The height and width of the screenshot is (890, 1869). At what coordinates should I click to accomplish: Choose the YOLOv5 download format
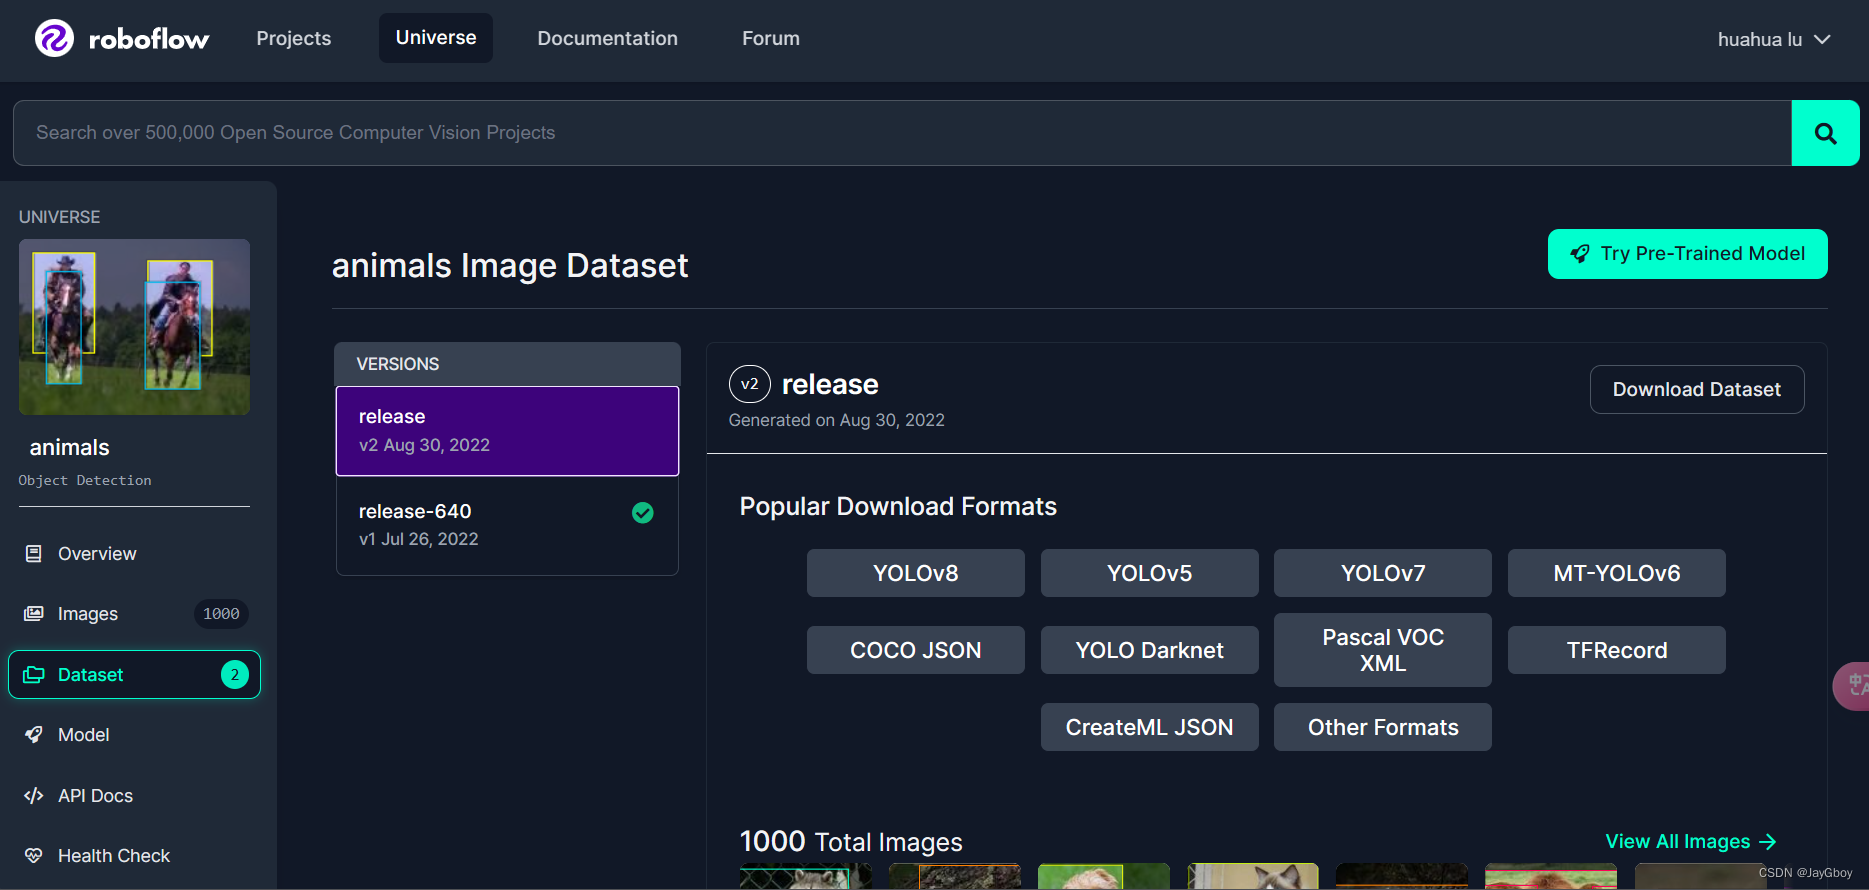point(1150,573)
